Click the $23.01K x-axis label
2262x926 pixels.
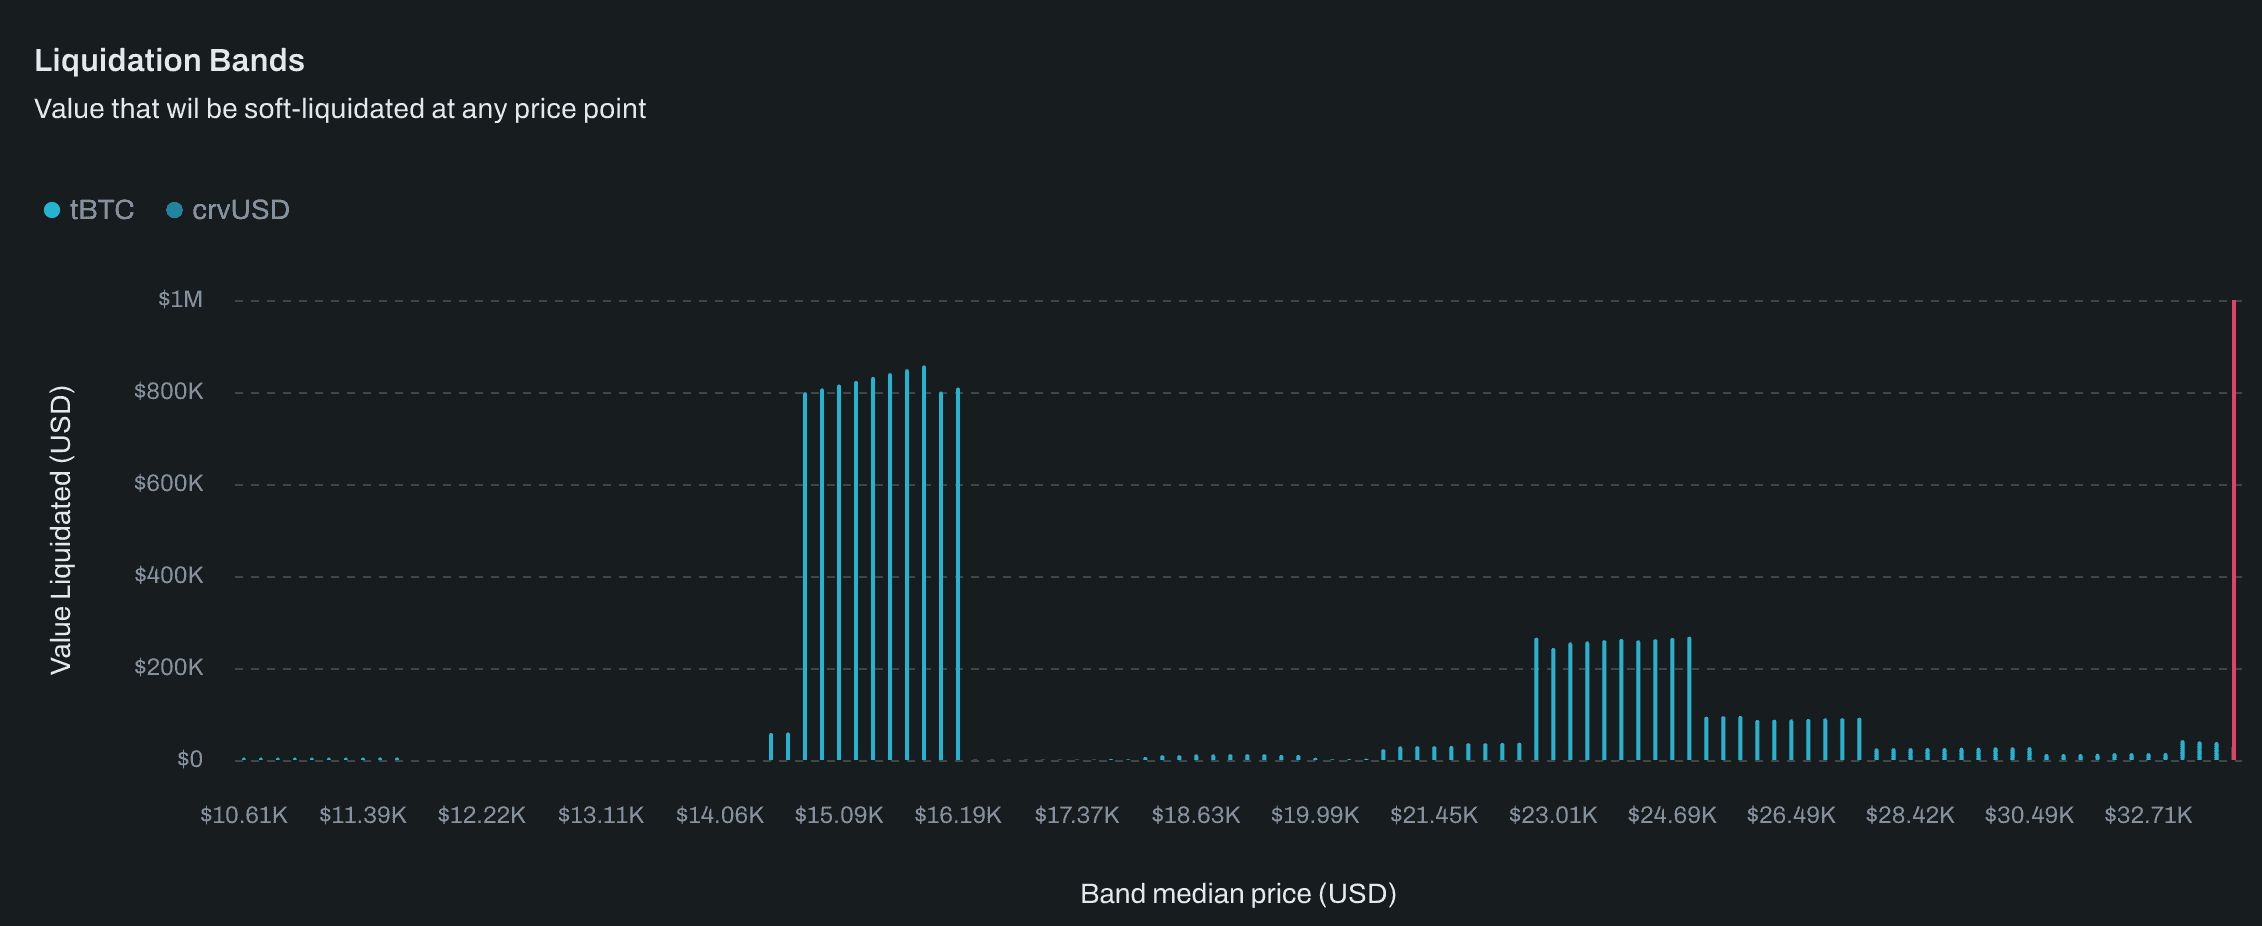1552,815
